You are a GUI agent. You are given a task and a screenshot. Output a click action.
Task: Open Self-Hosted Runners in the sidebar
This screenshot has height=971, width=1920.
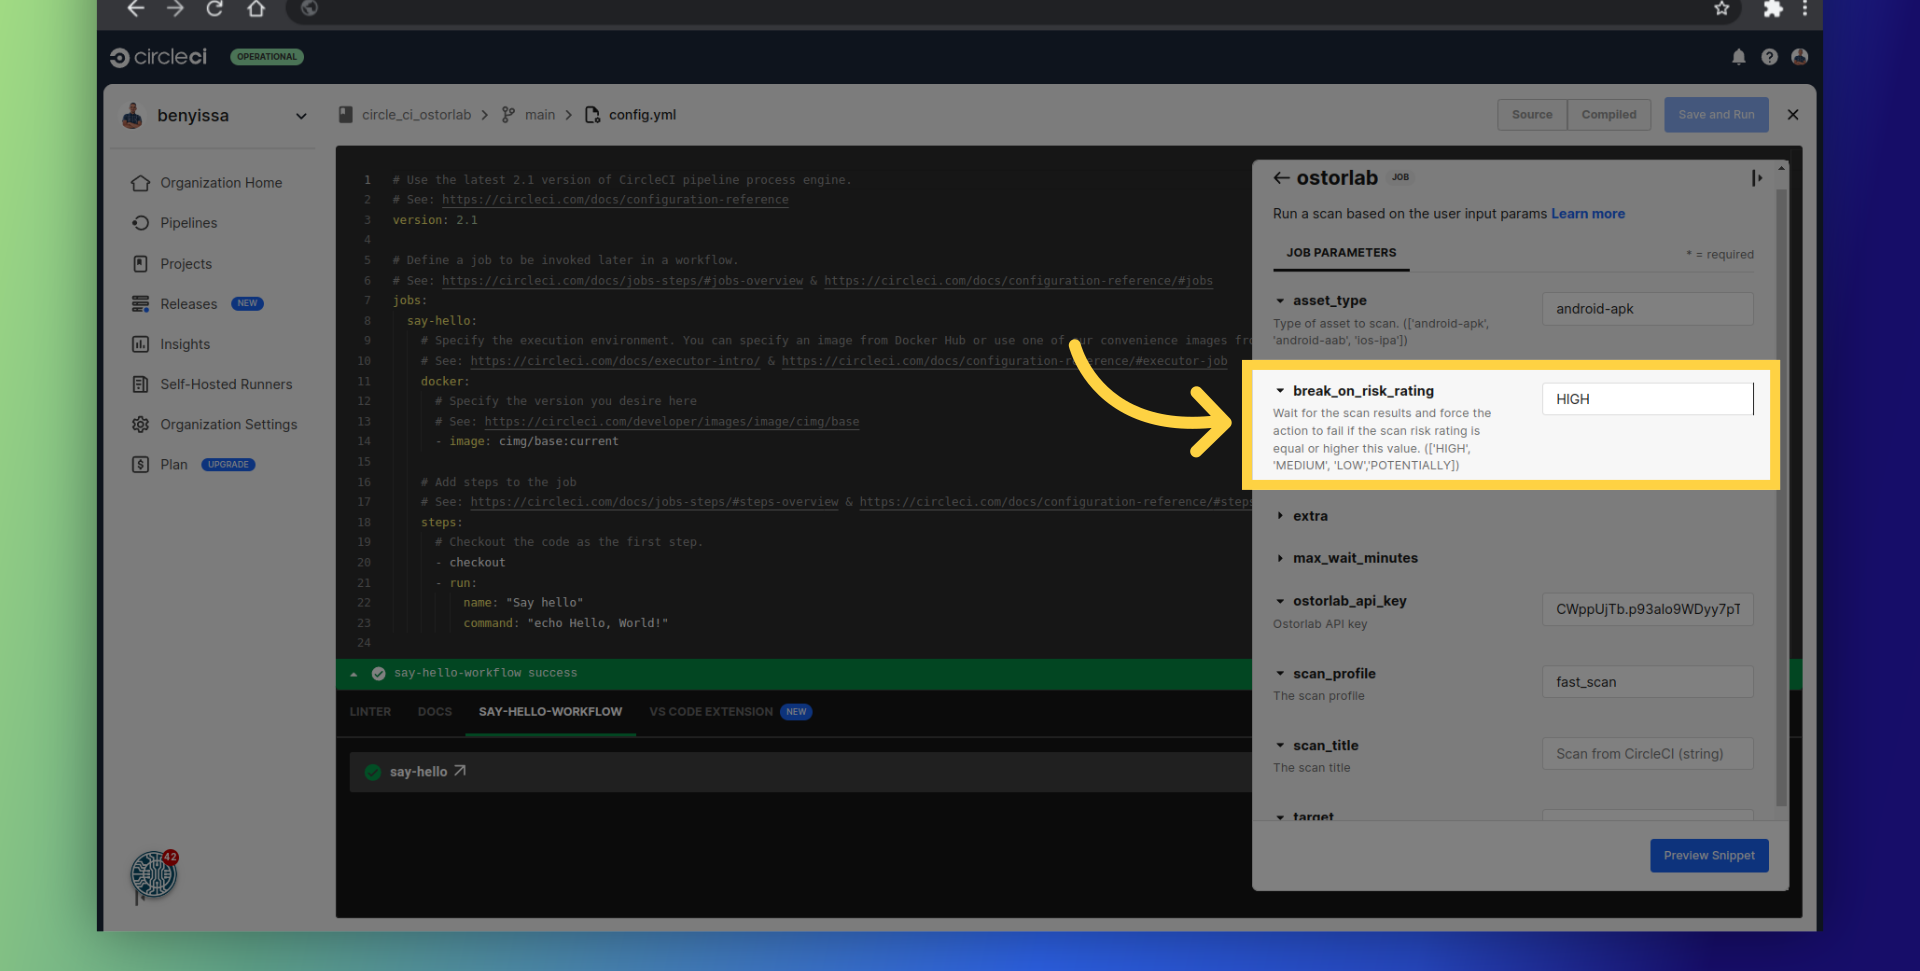tap(226, 384)
